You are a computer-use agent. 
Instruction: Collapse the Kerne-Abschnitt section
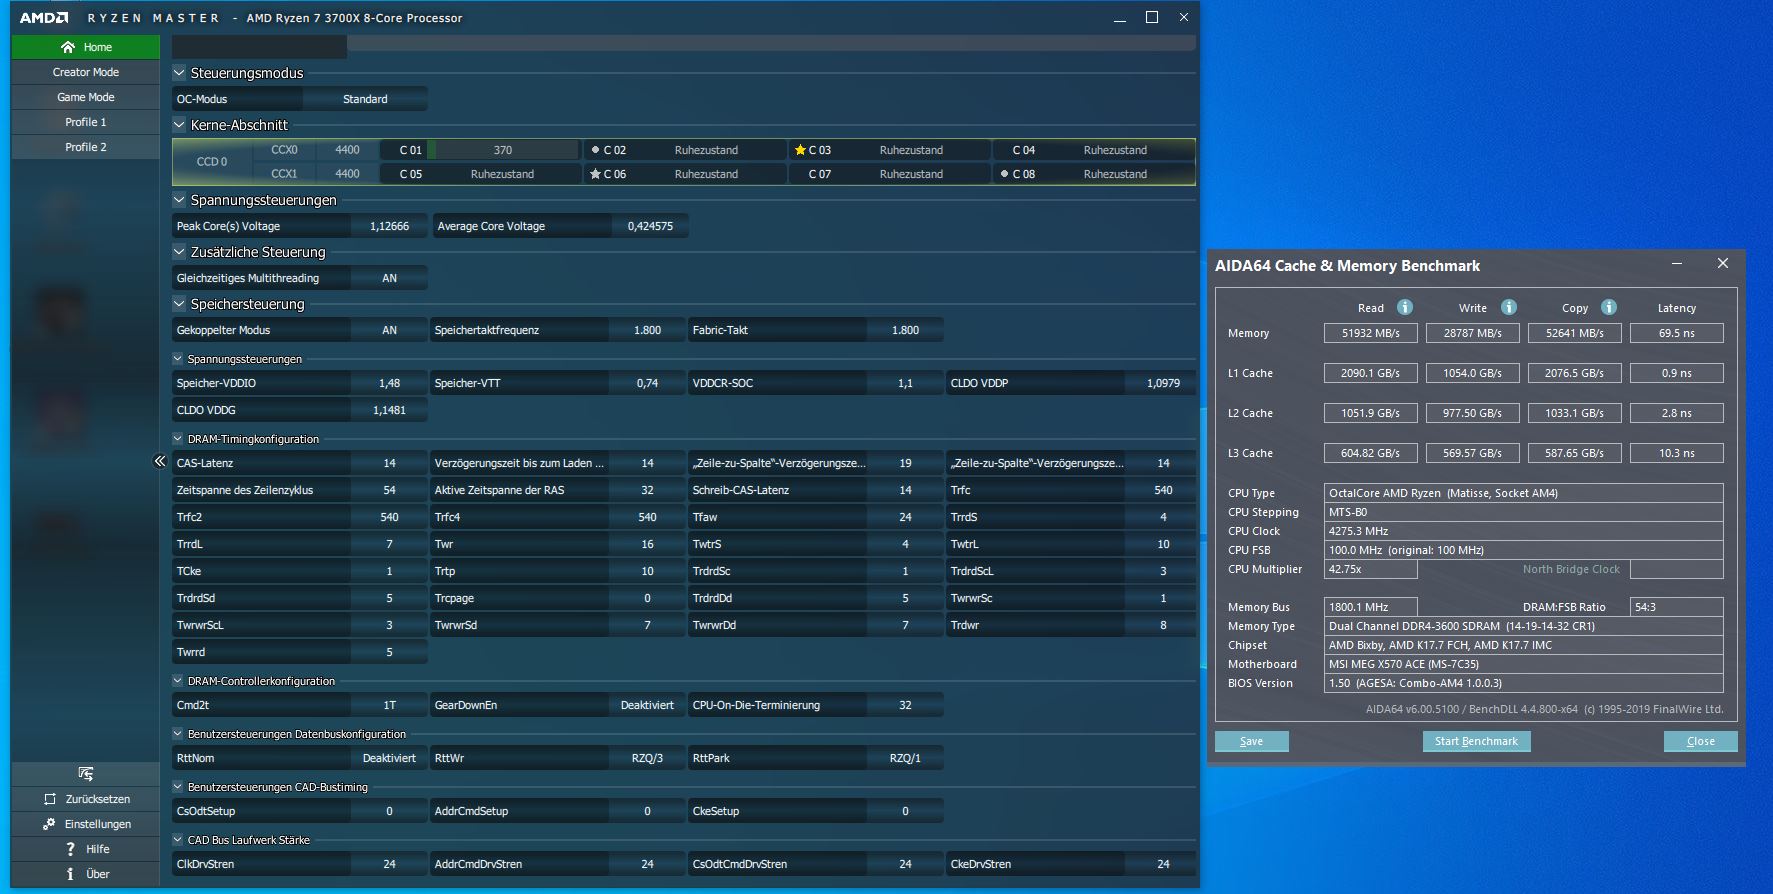pyautogui.click(x=179, y=125)
